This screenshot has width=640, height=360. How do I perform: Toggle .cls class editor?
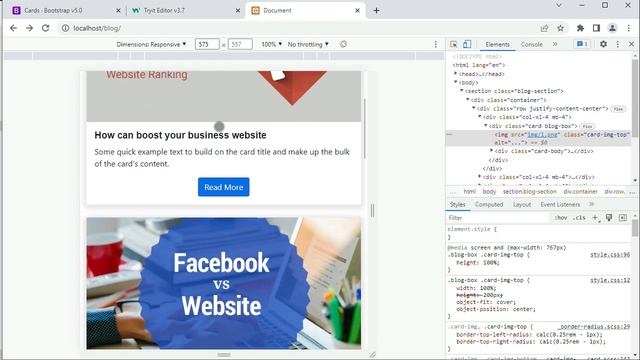click(x=579, y=218)
